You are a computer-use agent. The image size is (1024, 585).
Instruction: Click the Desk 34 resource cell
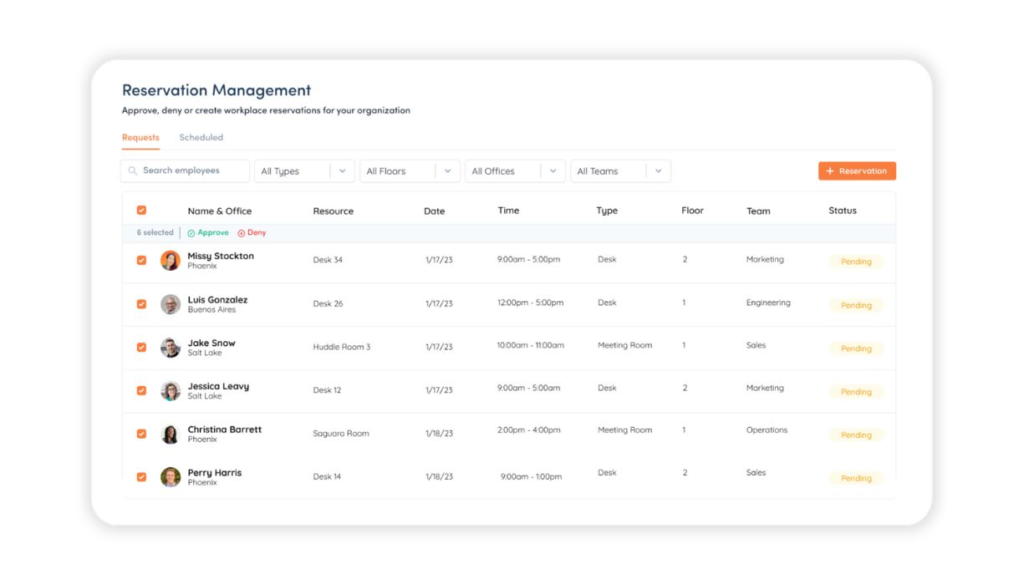coord(328,260)
